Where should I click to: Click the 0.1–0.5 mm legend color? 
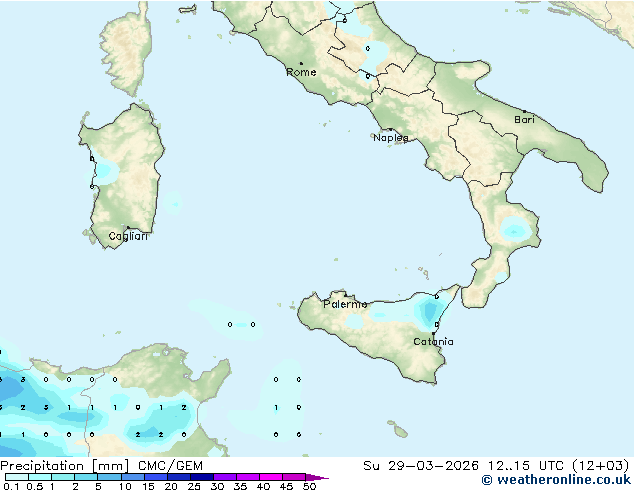[x=17, y=477]
